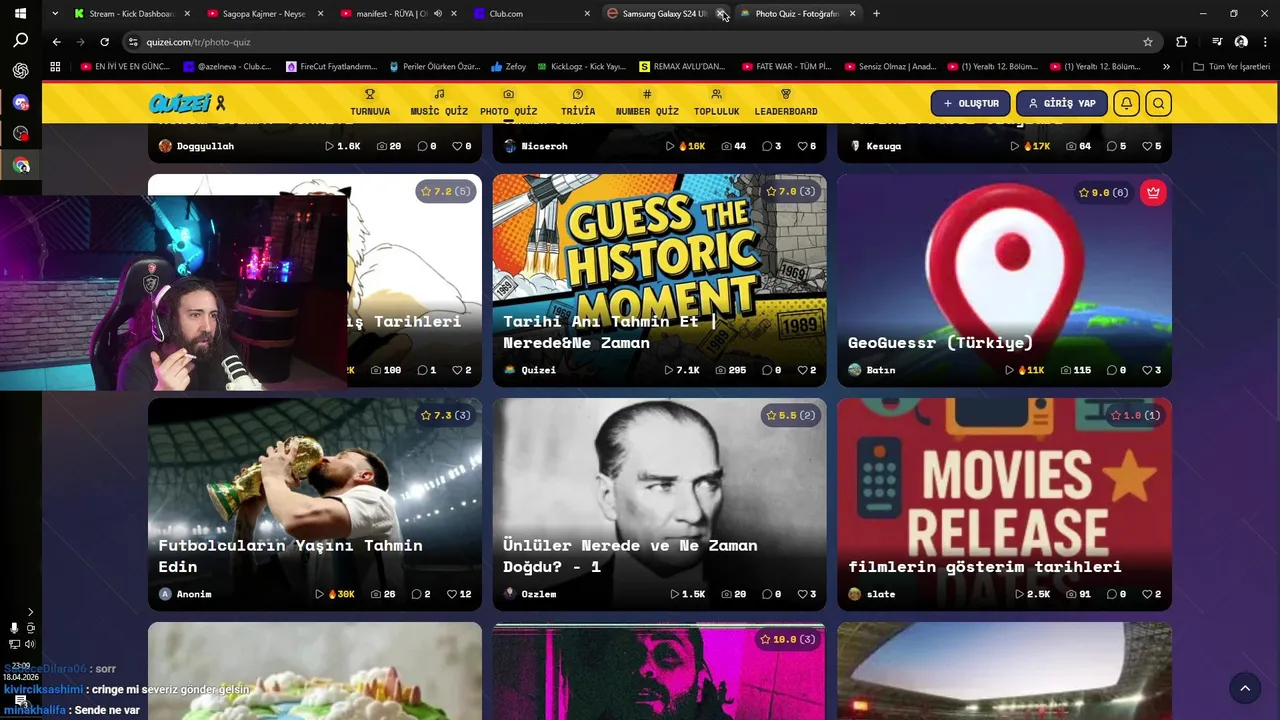Click the scroll-to-top arrow button
This screenshot has width=1280, height=720.
pos(1245,688)
